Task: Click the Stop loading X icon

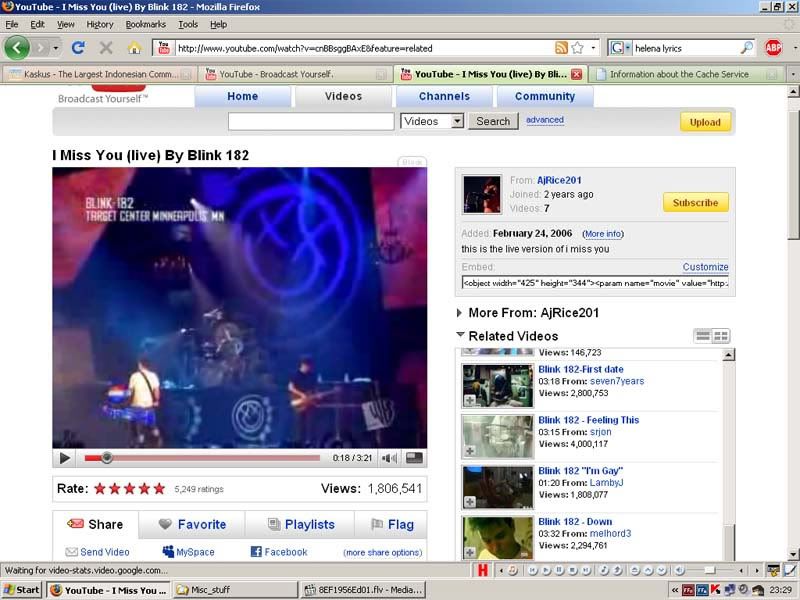Action: pos(106,48)
